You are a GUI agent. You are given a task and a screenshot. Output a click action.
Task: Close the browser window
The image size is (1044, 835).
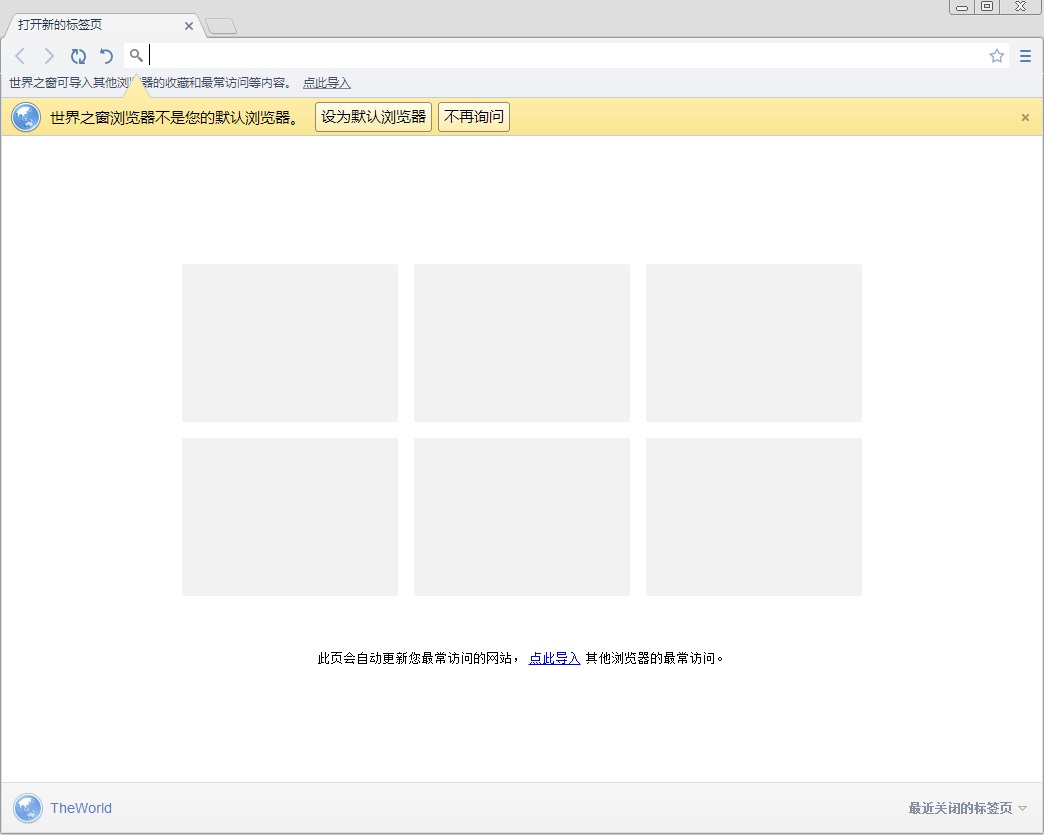1020,7
